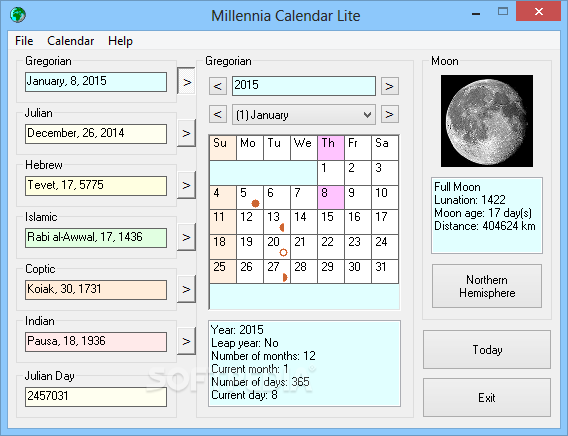Image resolution: width=568 pixels, height=436 pixels.
Task: Open the Help menu
Action: pyautogui.click(x=120, y=41)
